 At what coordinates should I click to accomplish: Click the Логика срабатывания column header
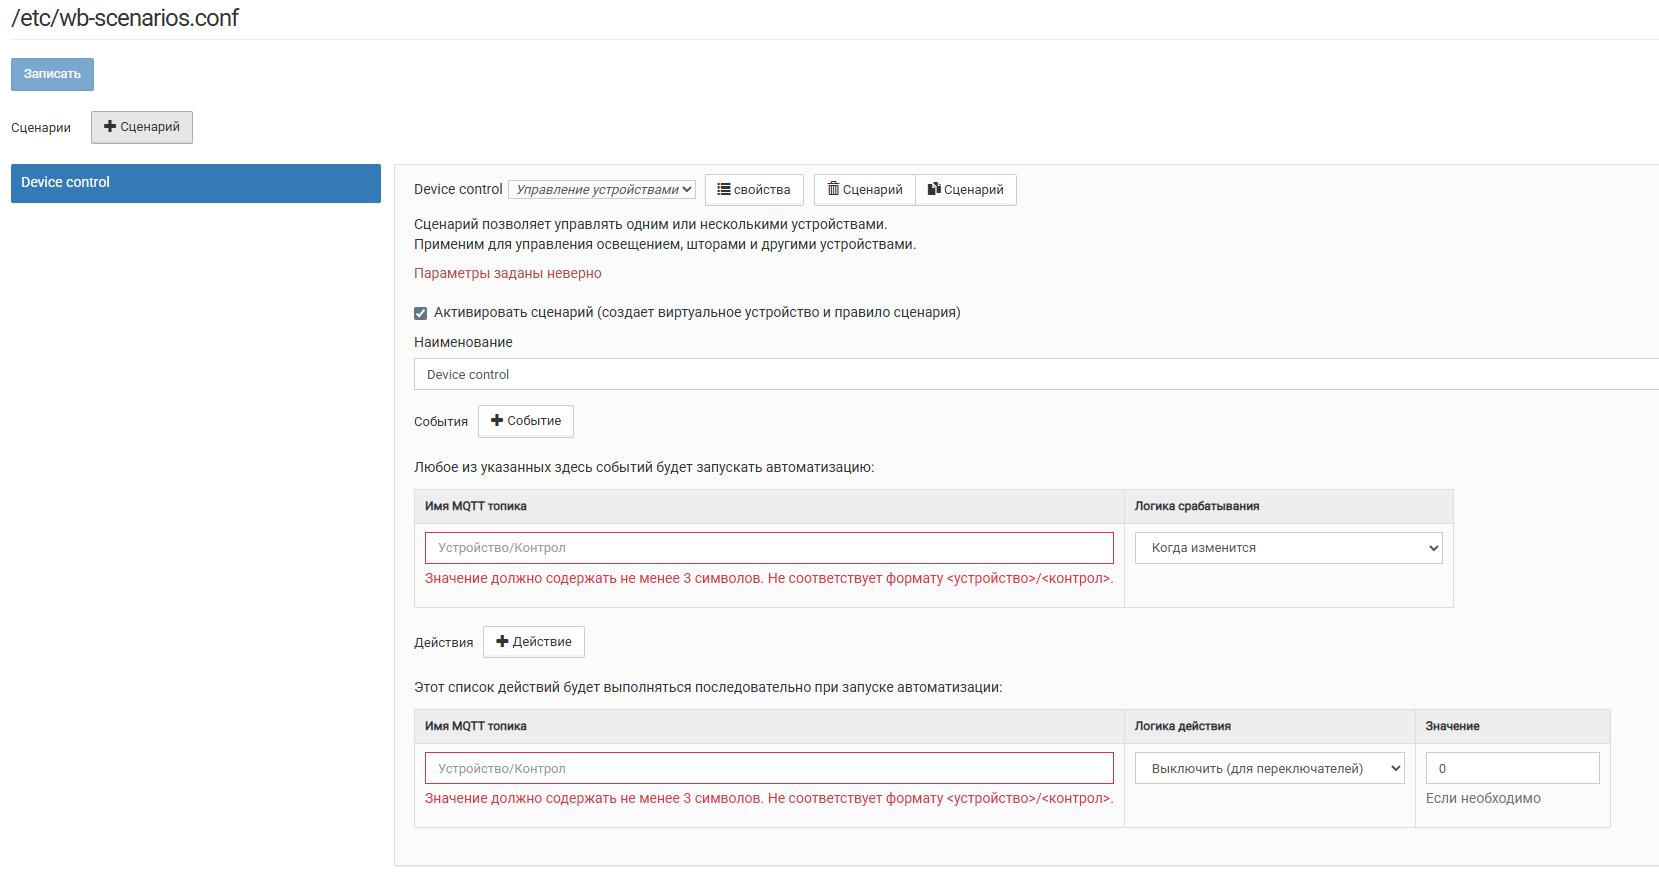1197,506
